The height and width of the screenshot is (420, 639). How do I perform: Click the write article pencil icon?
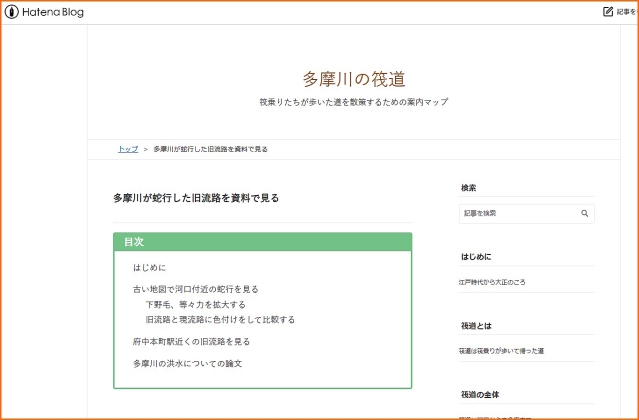click(608, 12)
